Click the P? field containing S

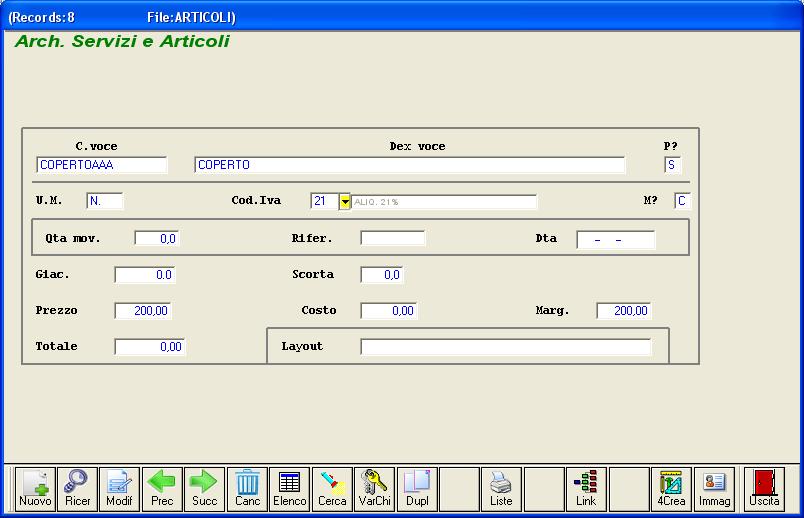672,165
